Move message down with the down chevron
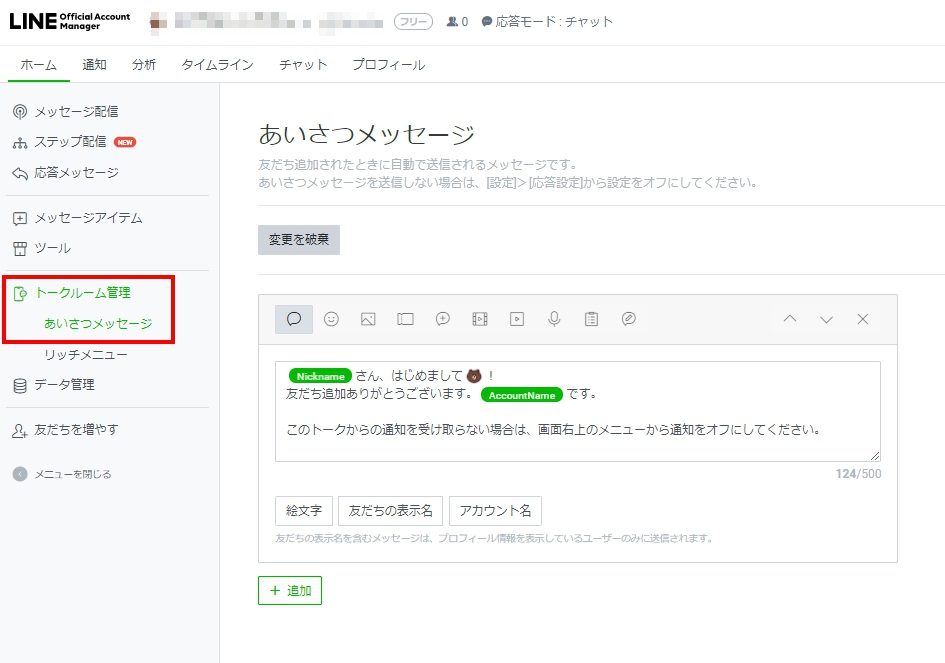This screenshot has width=945, height=663. (826, 319)
